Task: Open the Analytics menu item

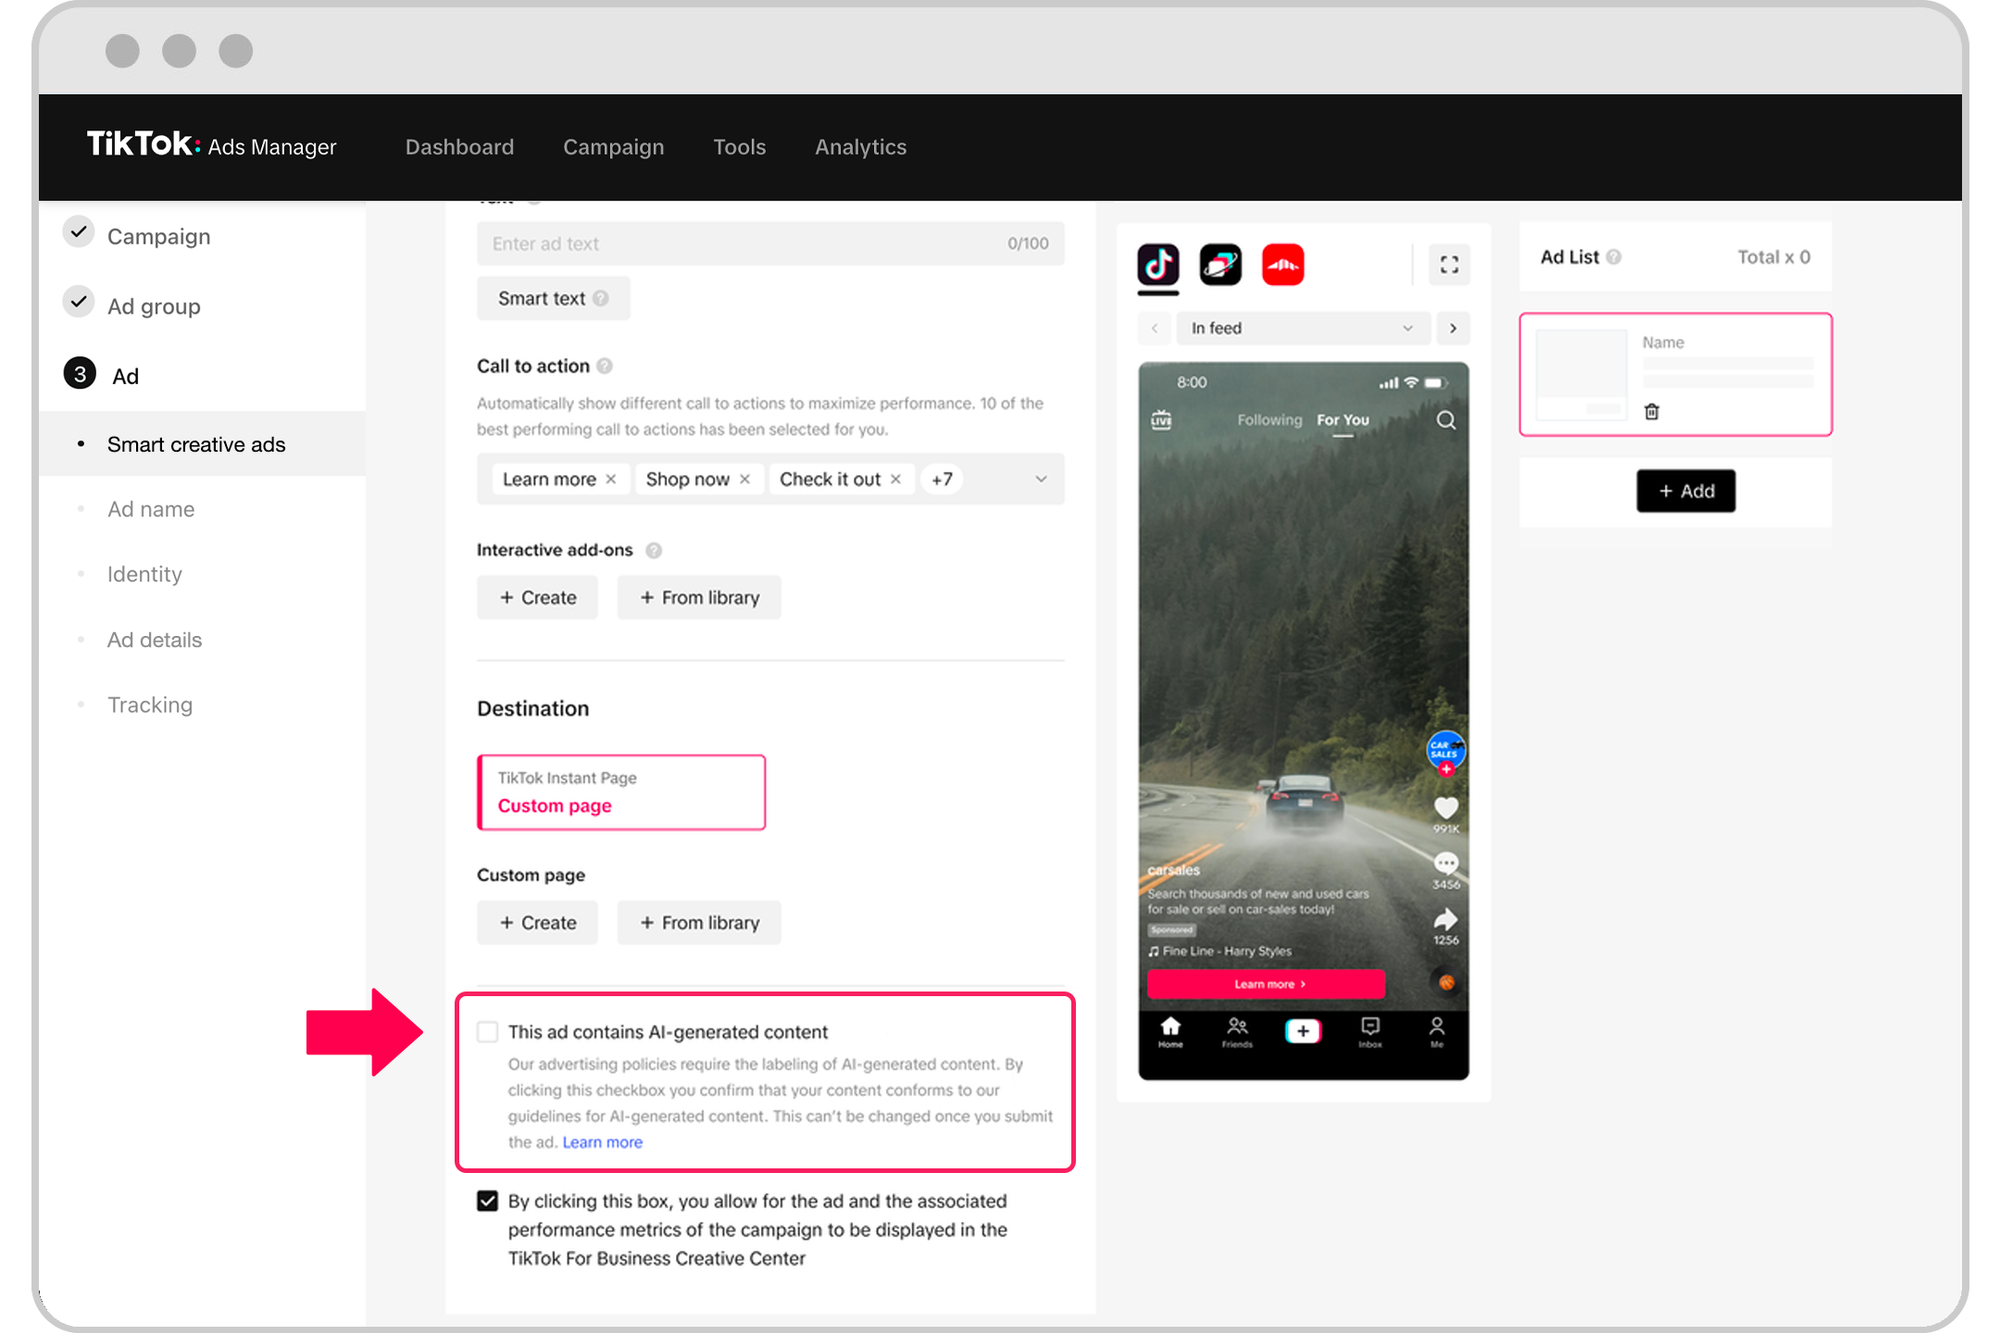Action: pos(860,147)
